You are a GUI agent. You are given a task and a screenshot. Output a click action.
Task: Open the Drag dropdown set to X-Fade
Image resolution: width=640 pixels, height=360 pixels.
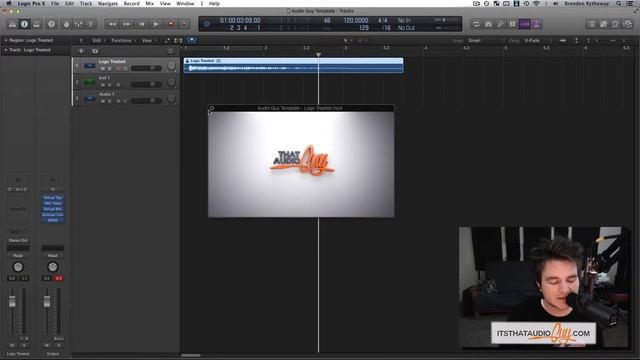click(538, 40)
